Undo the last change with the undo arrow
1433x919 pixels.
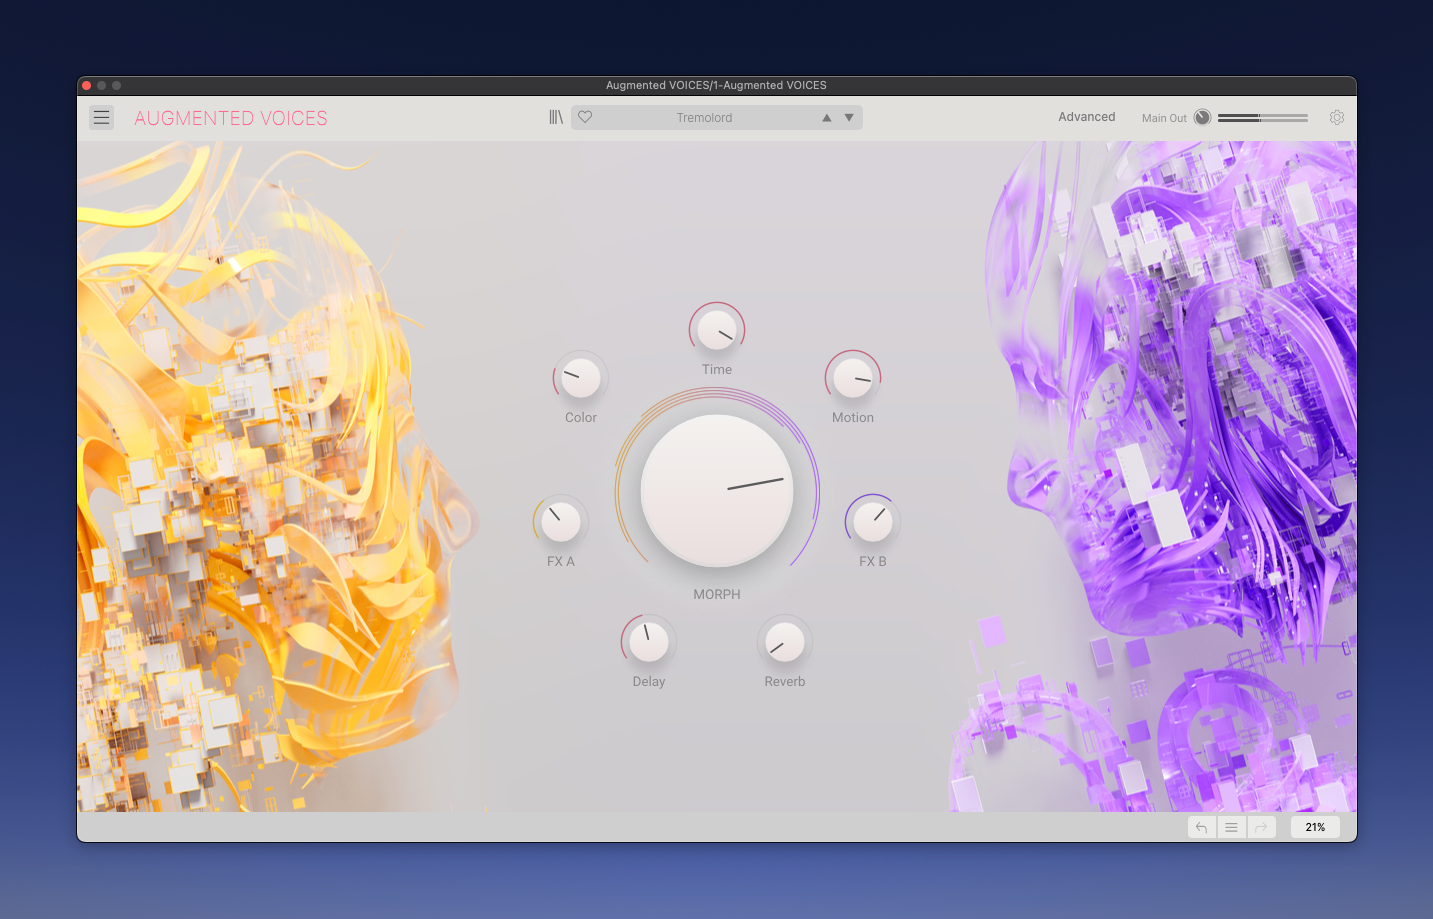[1202, 828]
